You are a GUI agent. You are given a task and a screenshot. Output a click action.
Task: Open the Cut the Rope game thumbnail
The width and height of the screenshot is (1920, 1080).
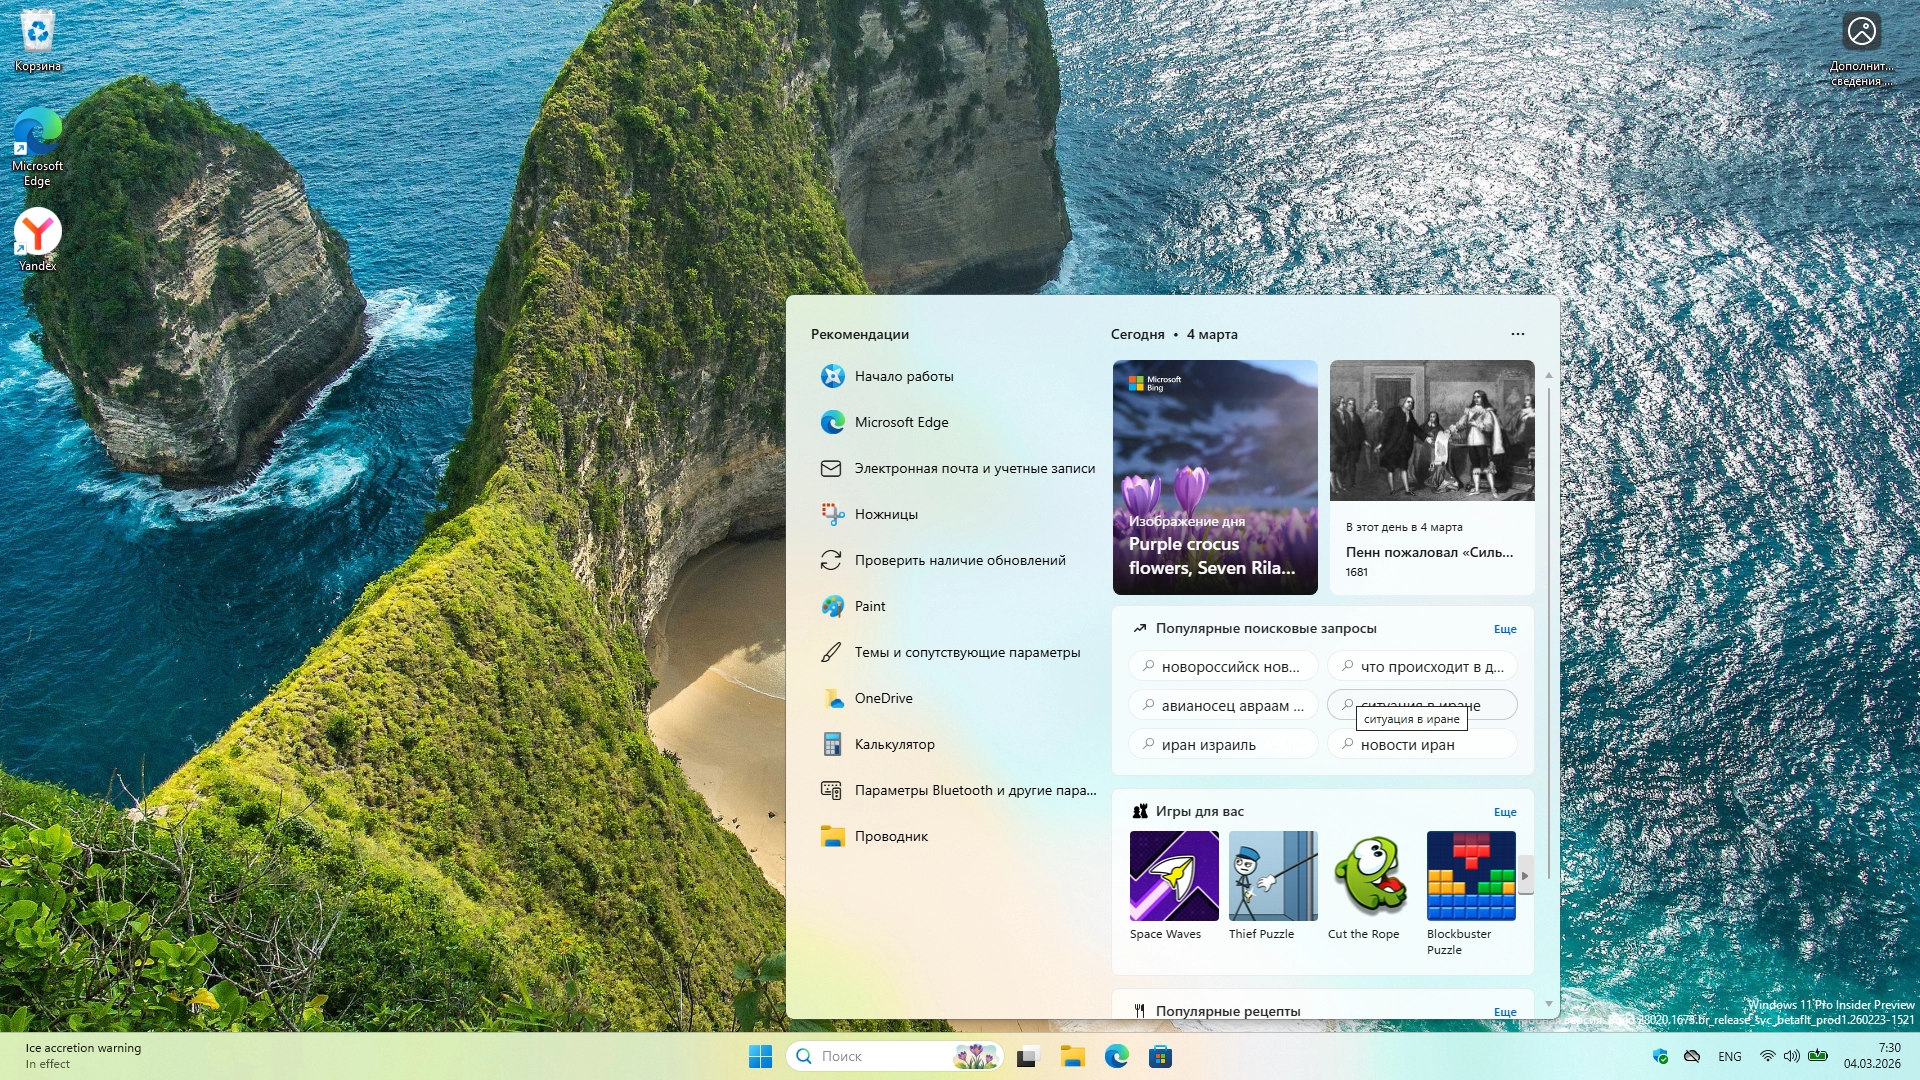1372,876
